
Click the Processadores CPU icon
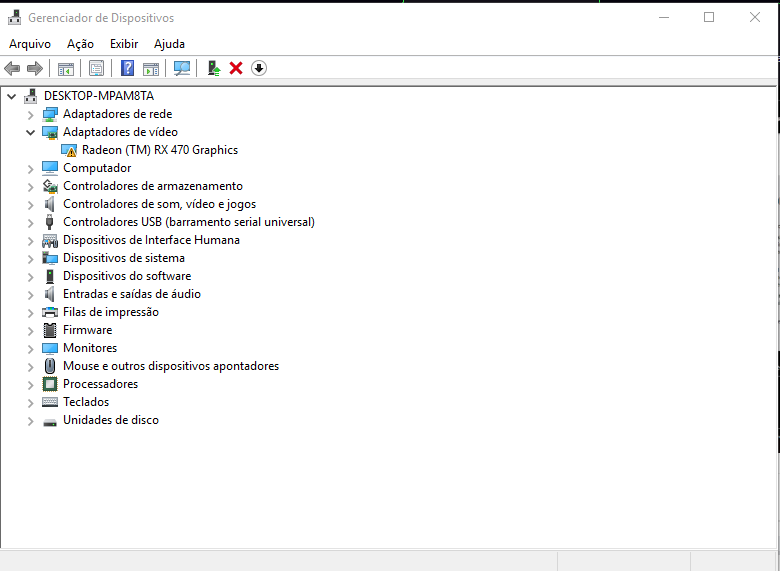coord(50,384)
